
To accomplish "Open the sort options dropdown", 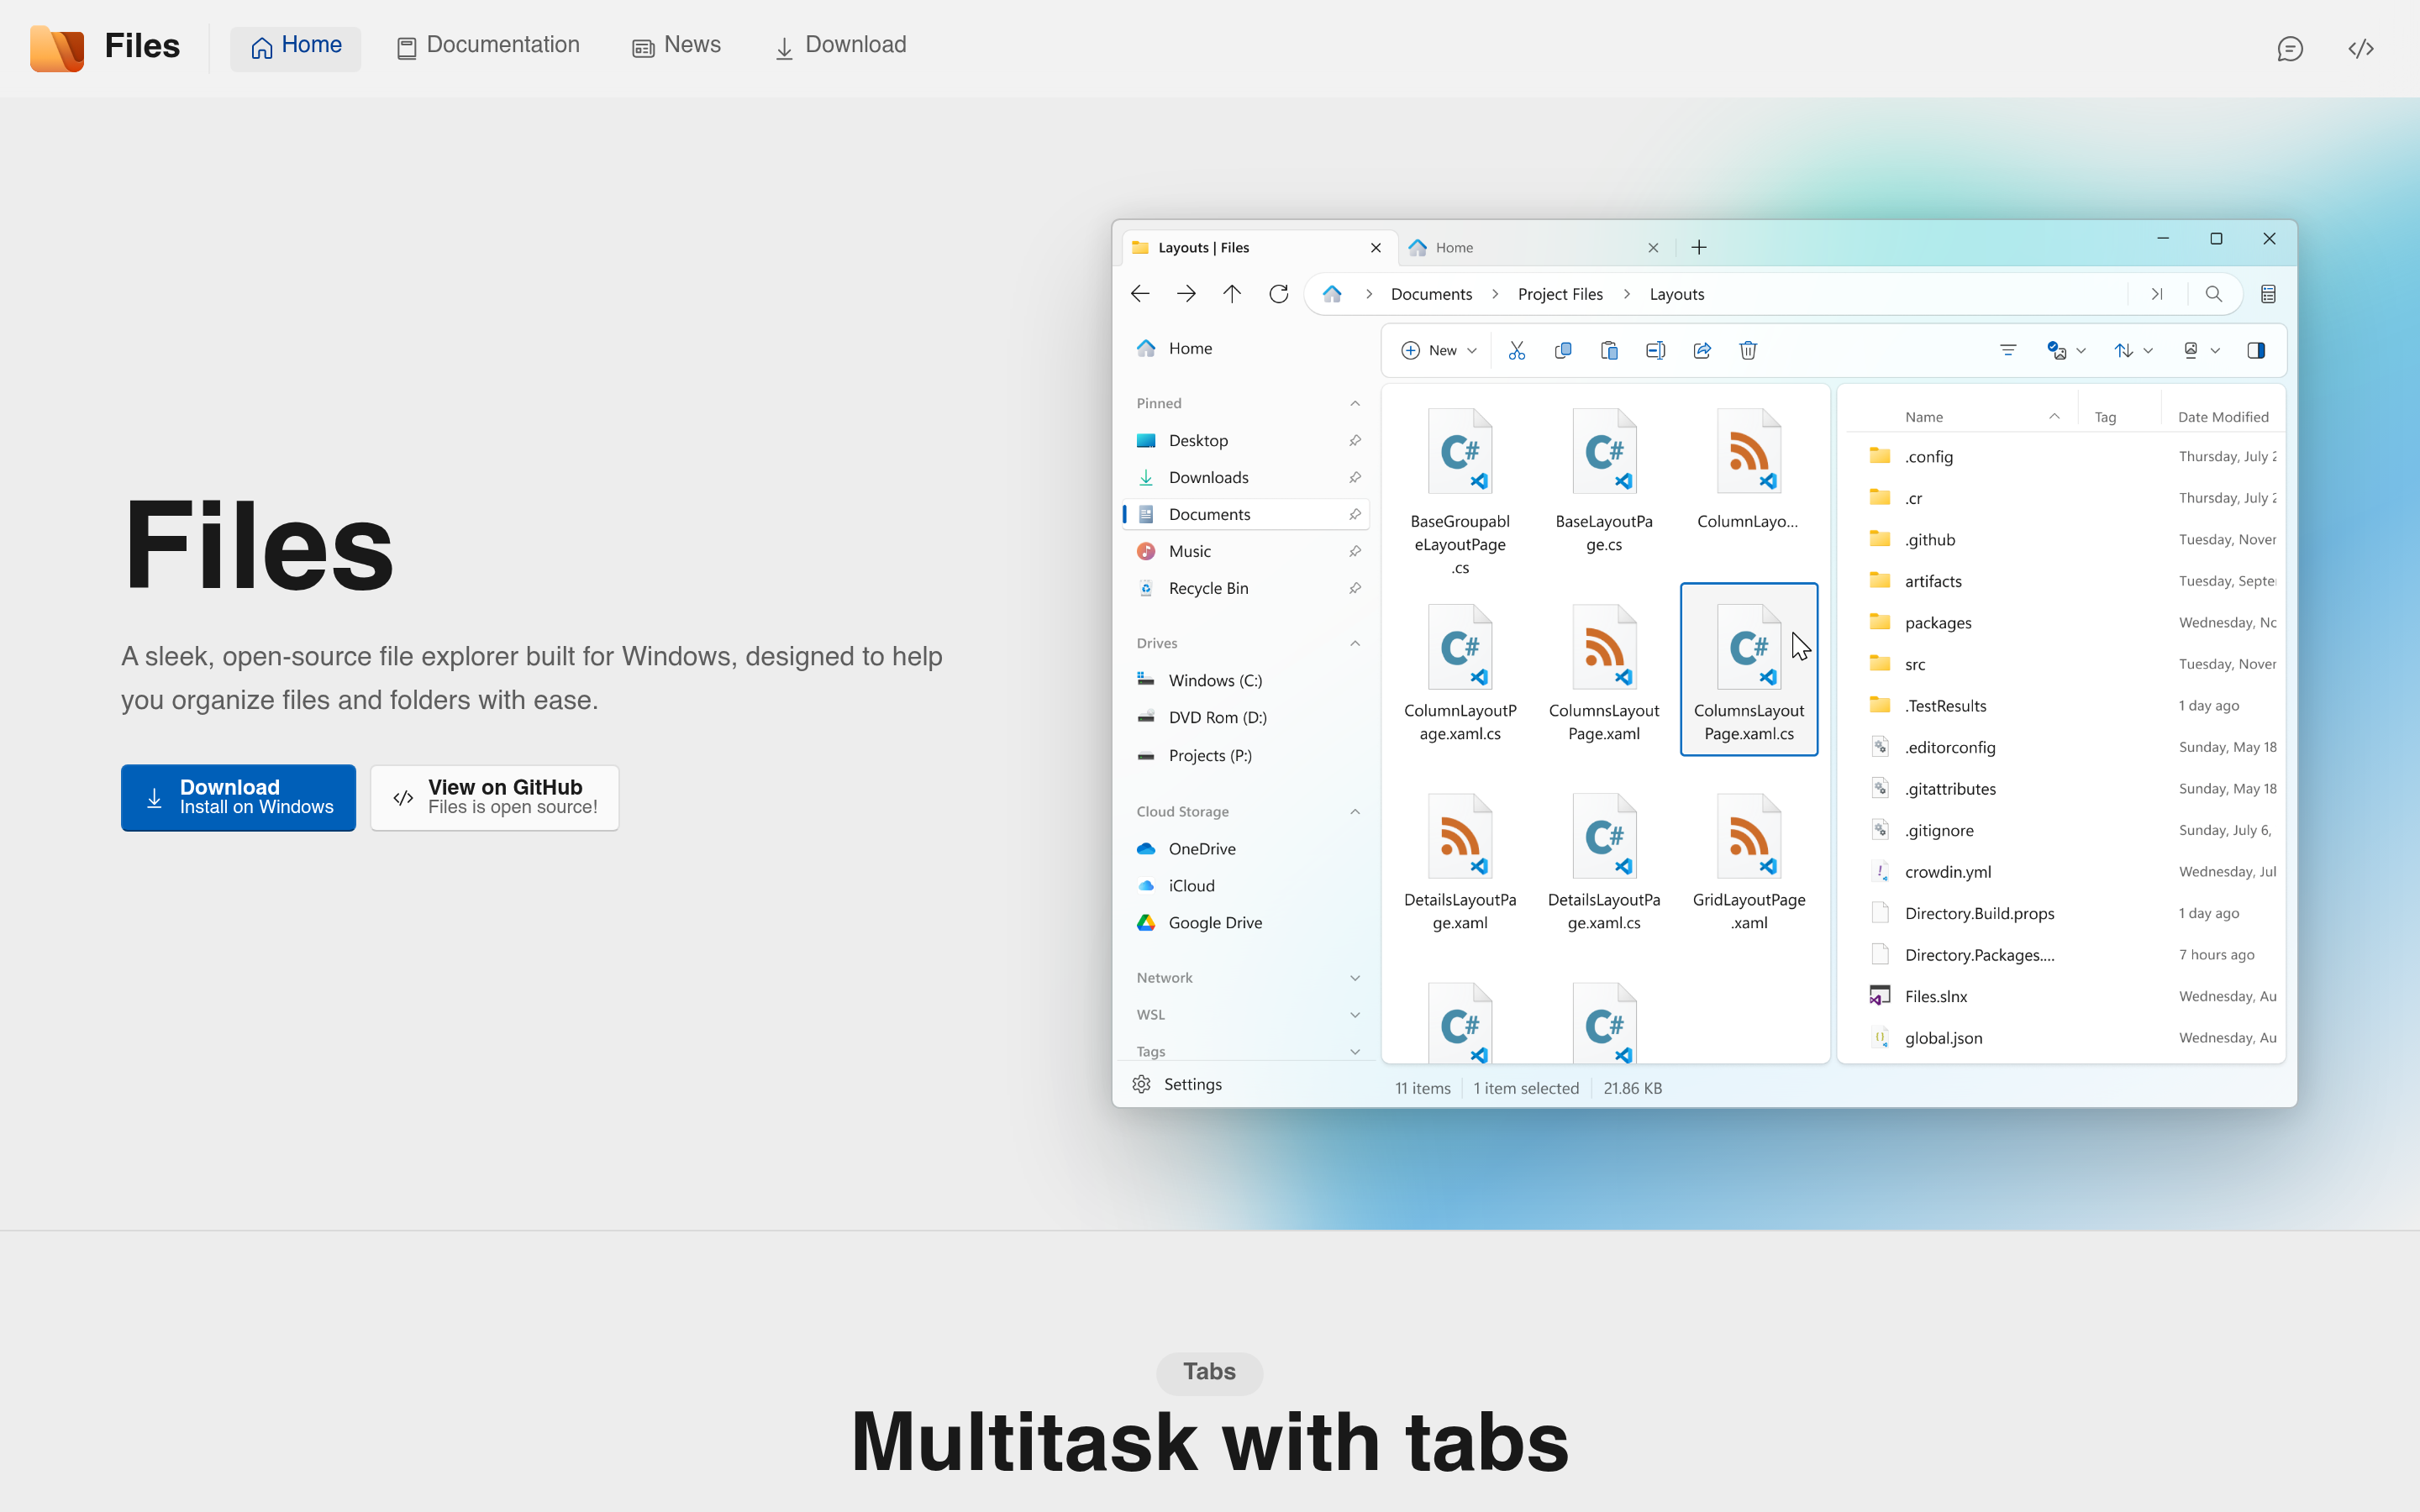I will pyautogui.click(x=2133, y=350).
